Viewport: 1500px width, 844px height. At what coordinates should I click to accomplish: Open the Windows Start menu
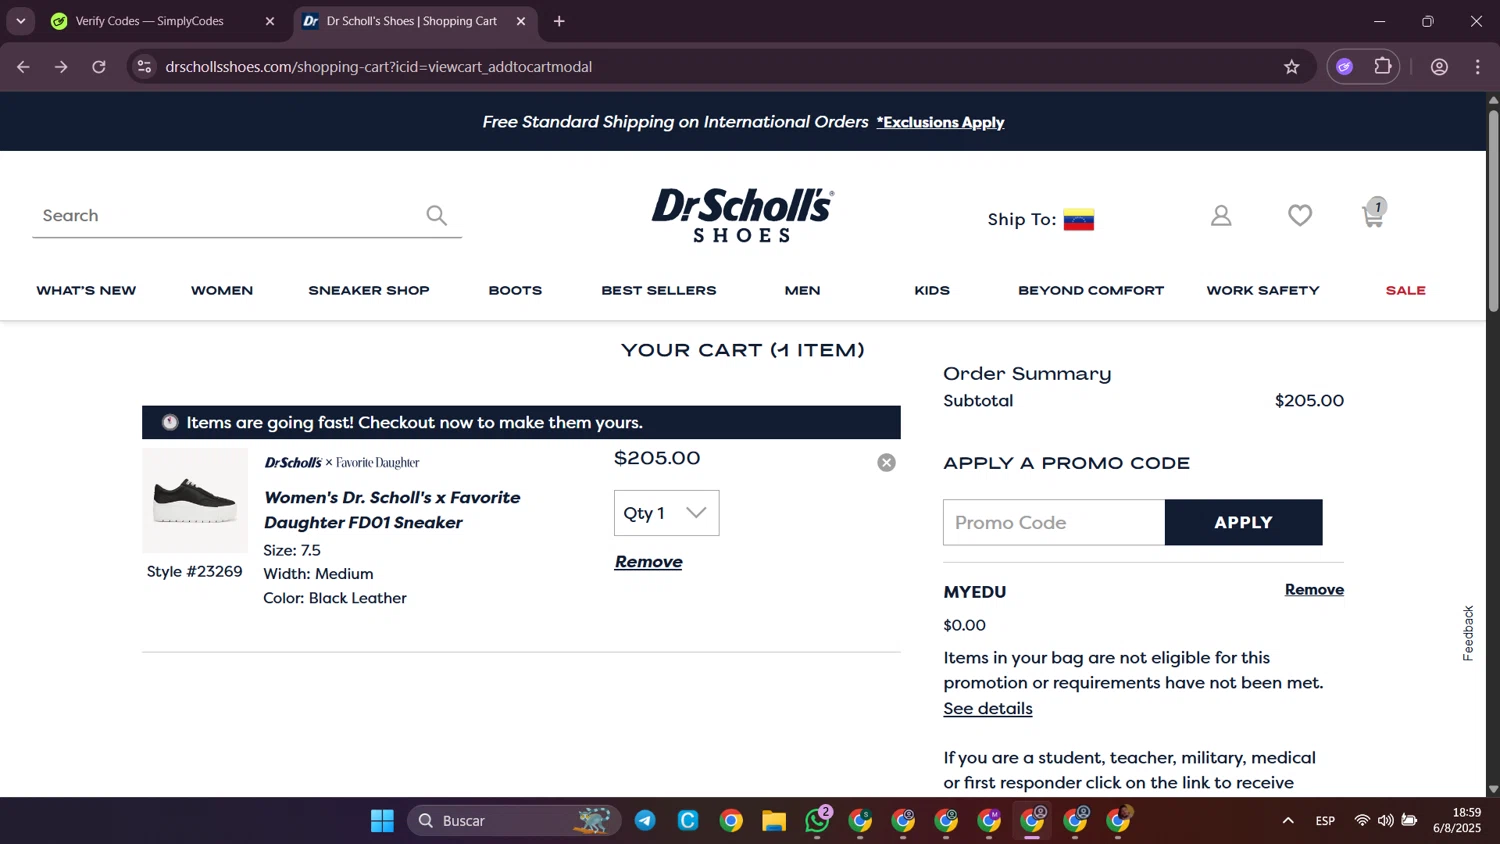click(382, 821)
